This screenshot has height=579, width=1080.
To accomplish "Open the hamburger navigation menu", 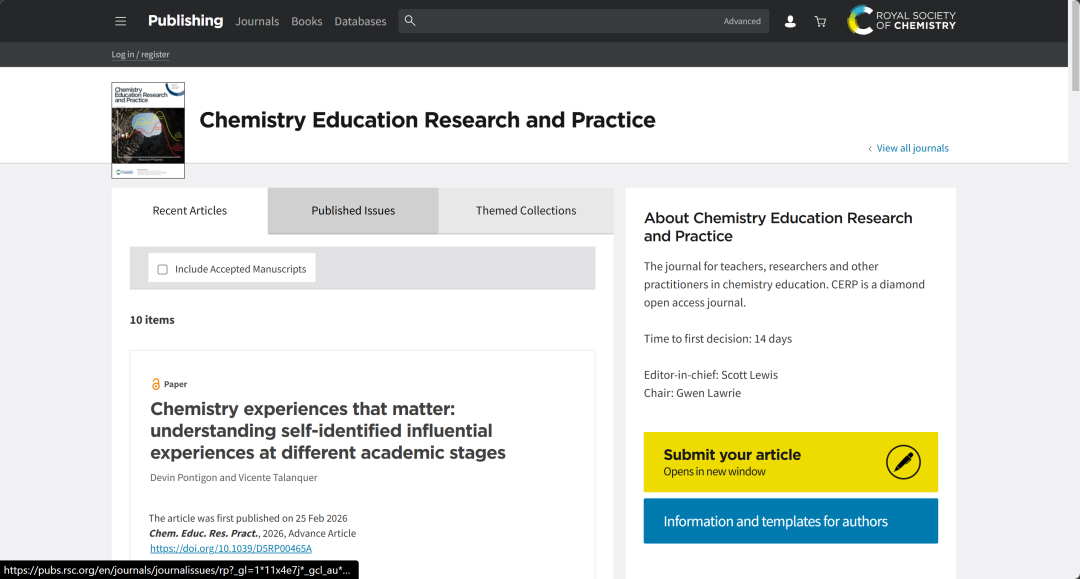I will (x=121, y=21).
